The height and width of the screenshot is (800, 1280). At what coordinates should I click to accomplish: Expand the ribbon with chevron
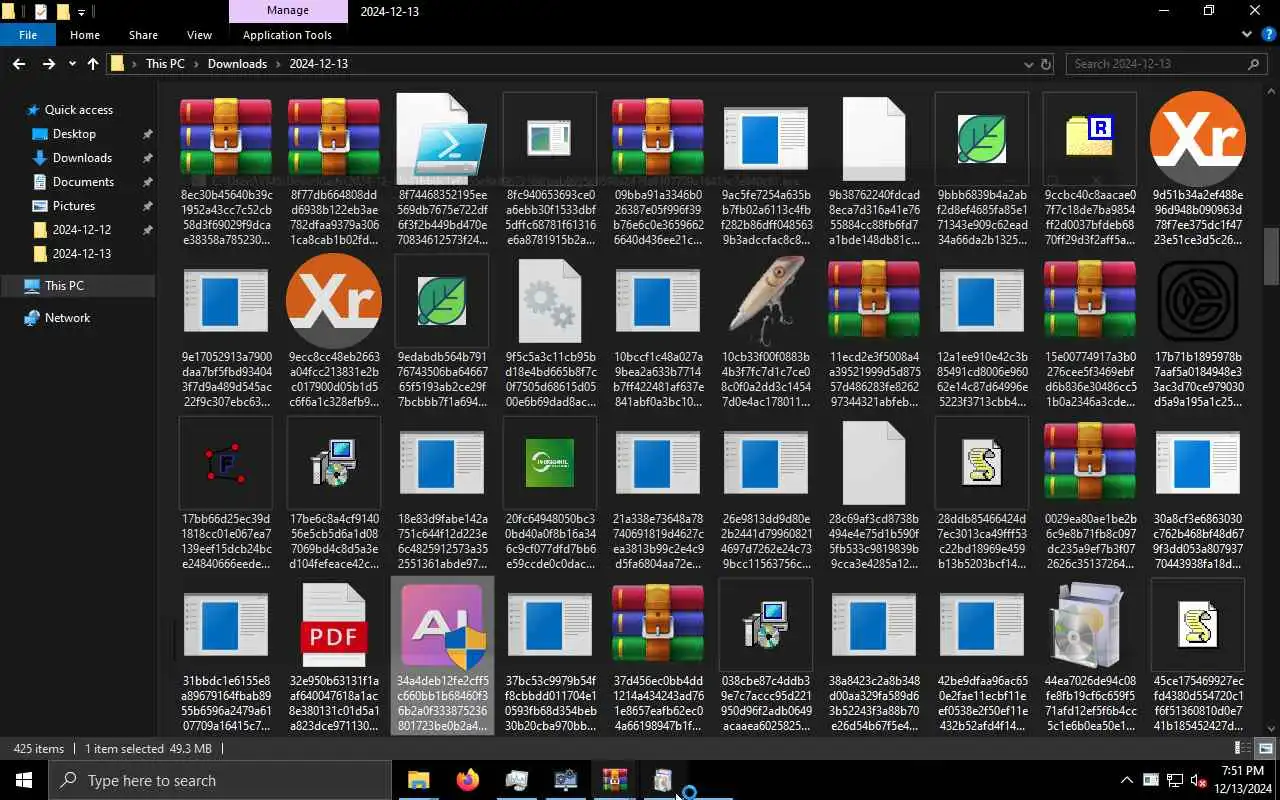[1247, 34]
